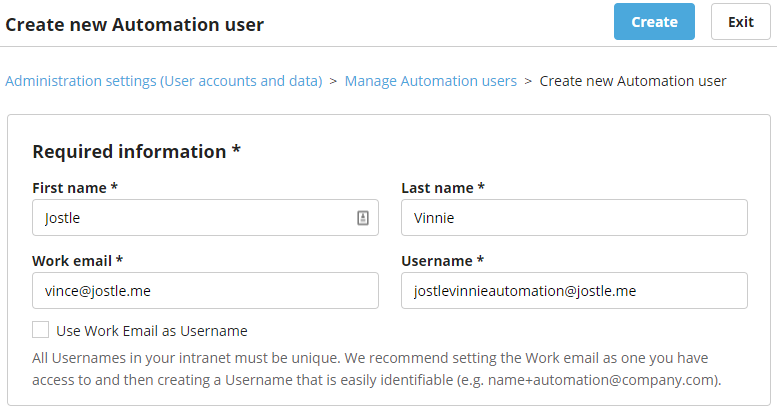Go to Manage Automation users breadcrumb

[431, 81]
